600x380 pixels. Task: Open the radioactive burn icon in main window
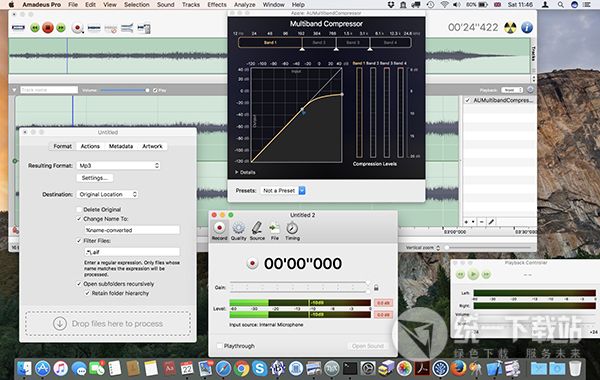pyautogui.click(x=510, y=28)
